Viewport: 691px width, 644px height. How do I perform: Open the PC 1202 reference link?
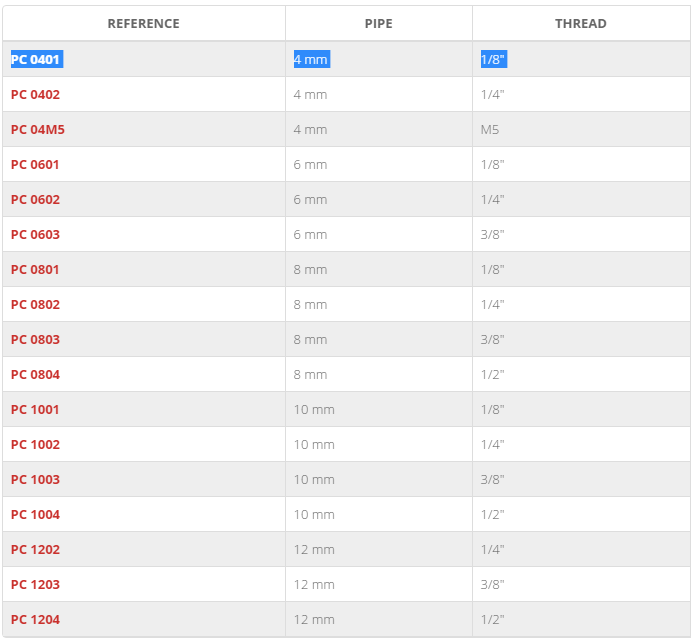[35, 549]
